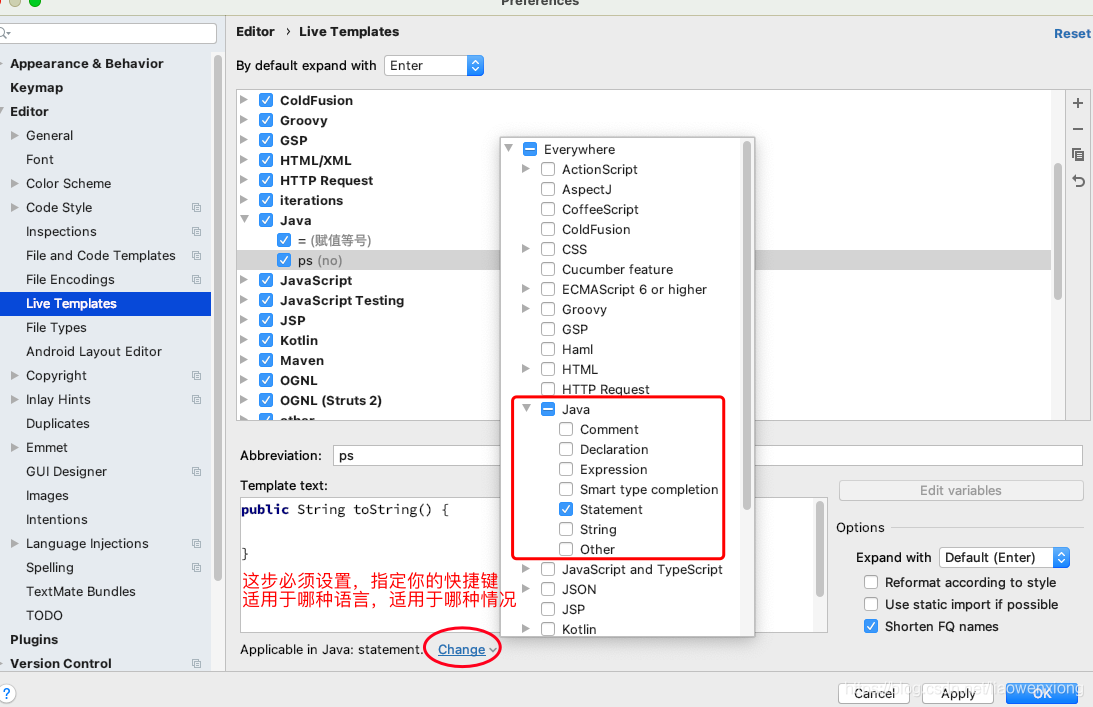1093x707 pixels.
Task: Check the Smart type completion checkbox
Action: pos(566,489)
